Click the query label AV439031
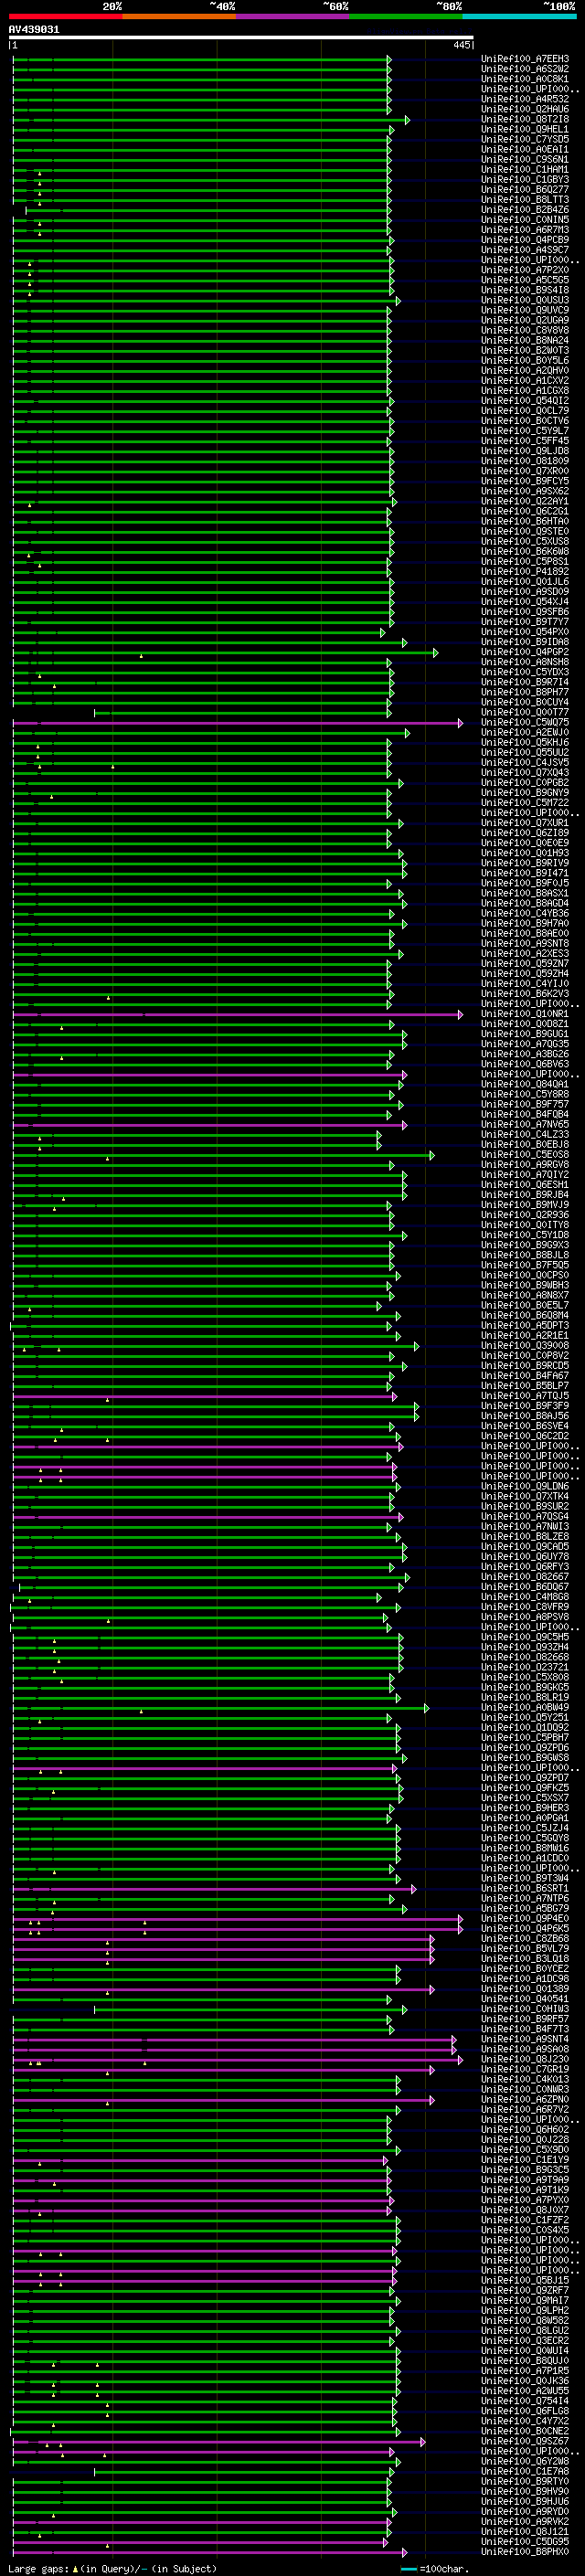Viewport: 585px width, 2576px height. [x=34, y=30]
